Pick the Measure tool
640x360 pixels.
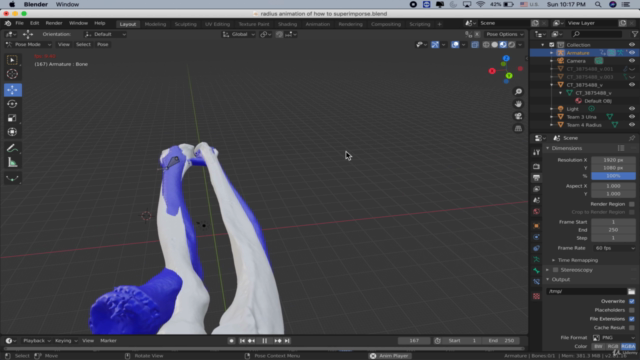(x=12, y=163)
